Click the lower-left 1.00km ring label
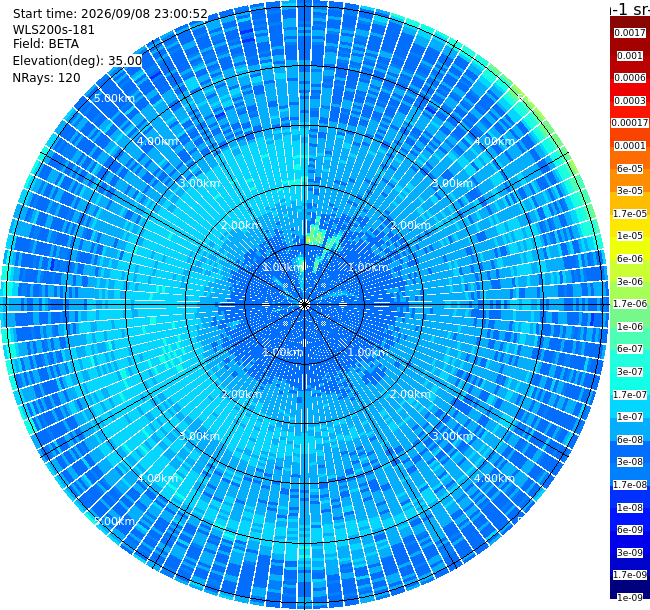The width and height of the screenshot is (650, 610). [x=283, y=352]
